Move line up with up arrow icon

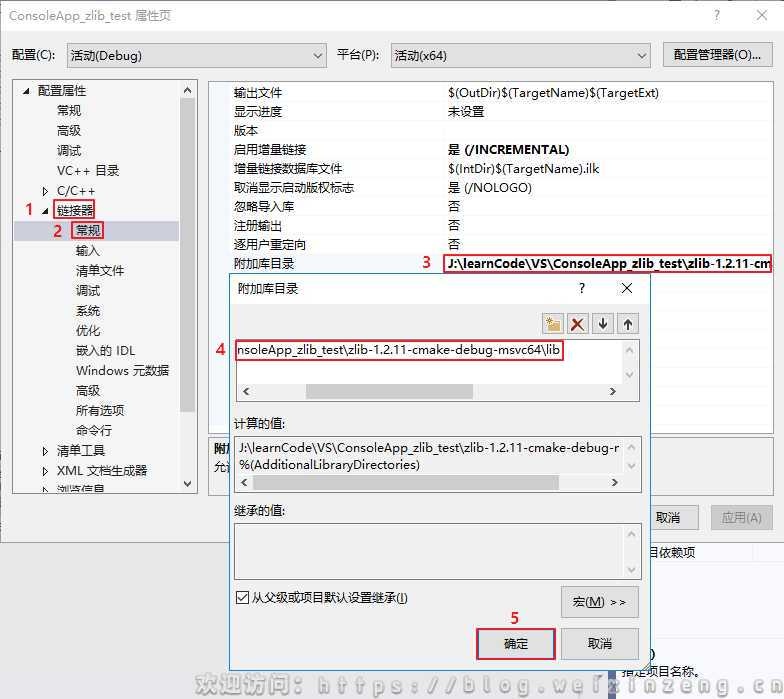point(628,324)
